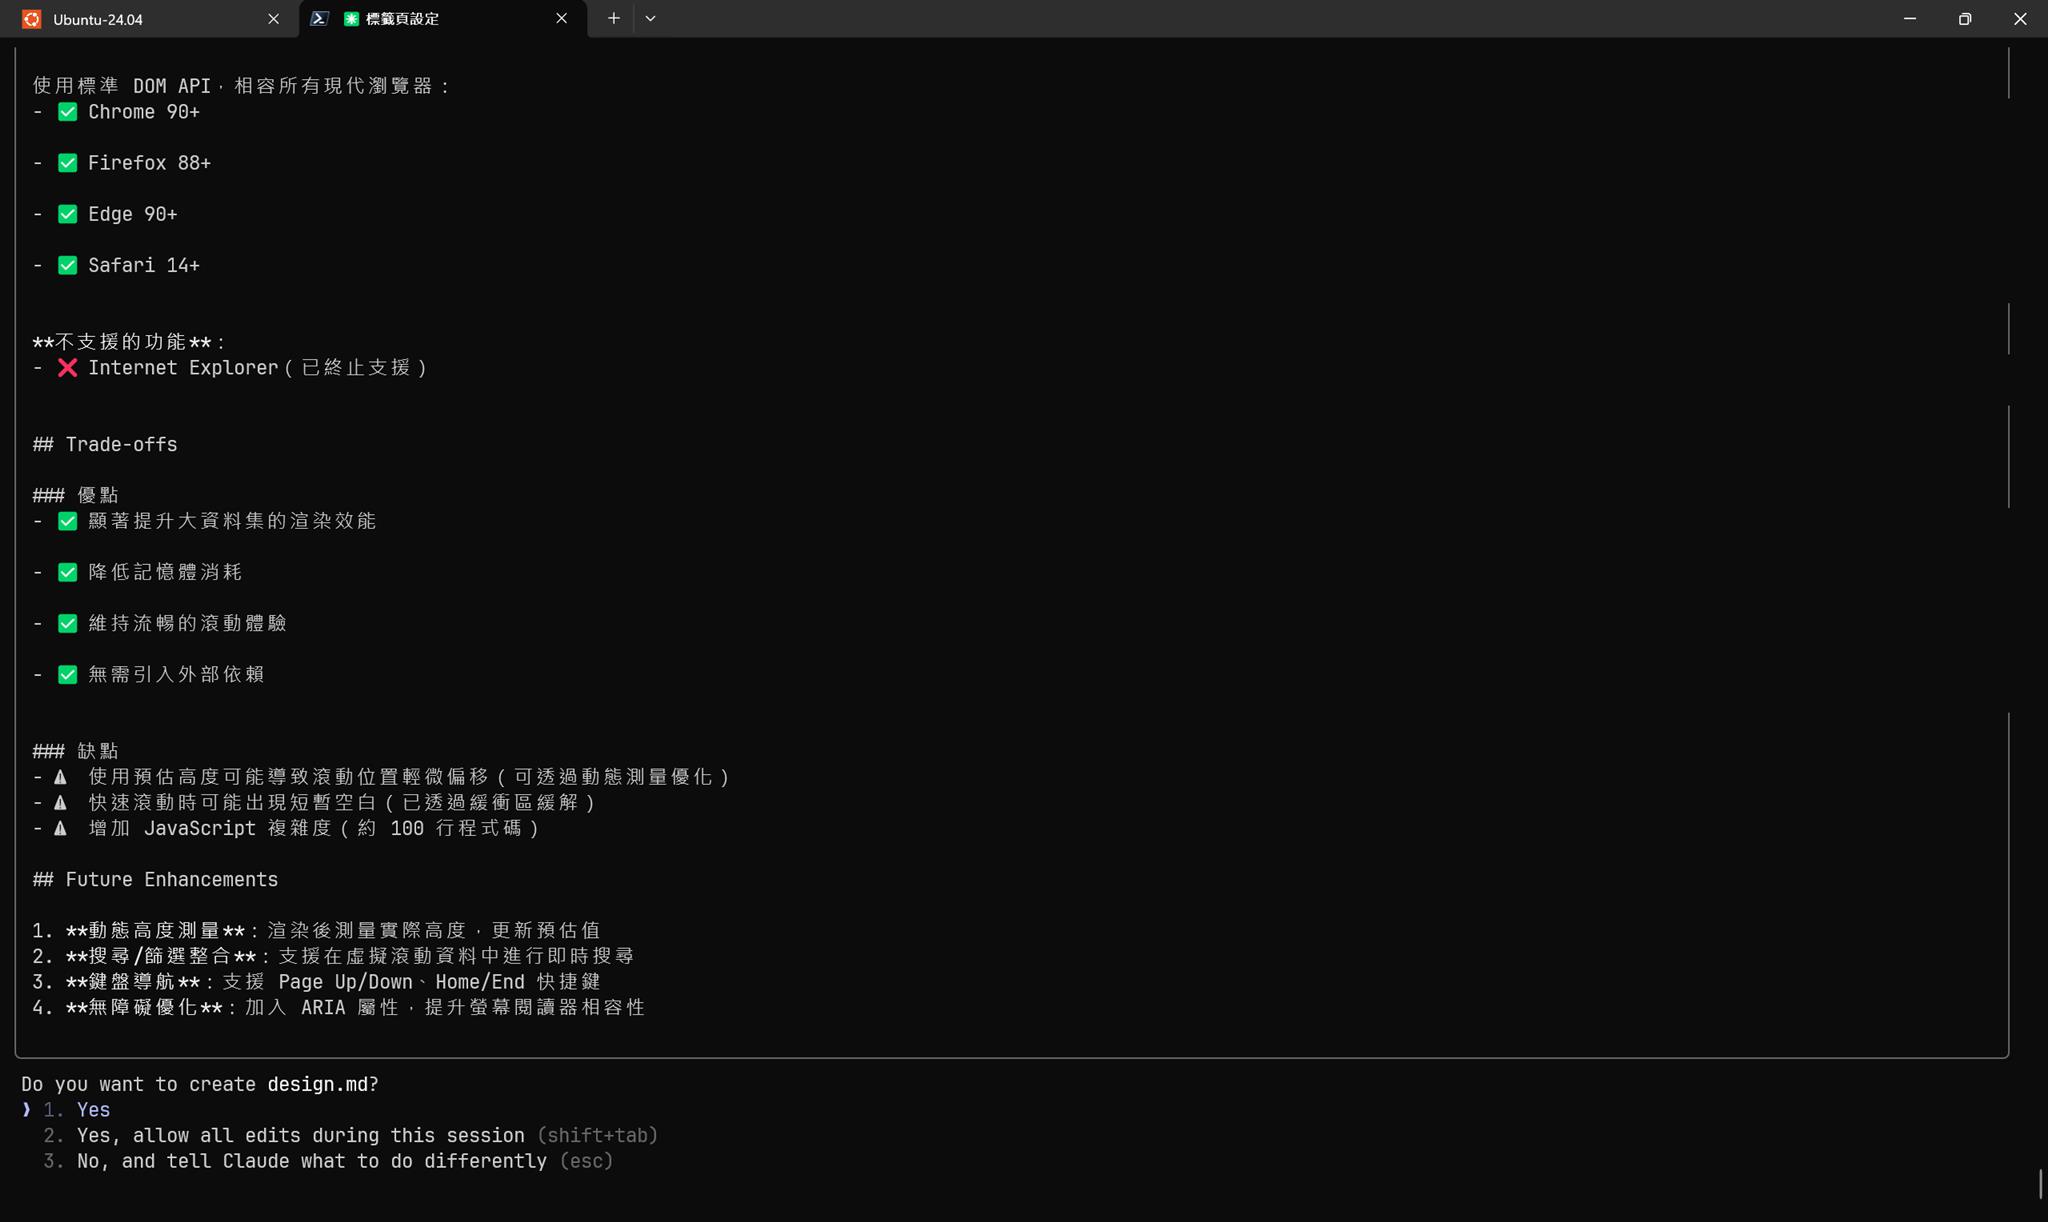Click warning triangle beside 使用預估高度 line
The height and width of the screenshot is (1222, 2048).
(60, 777)
